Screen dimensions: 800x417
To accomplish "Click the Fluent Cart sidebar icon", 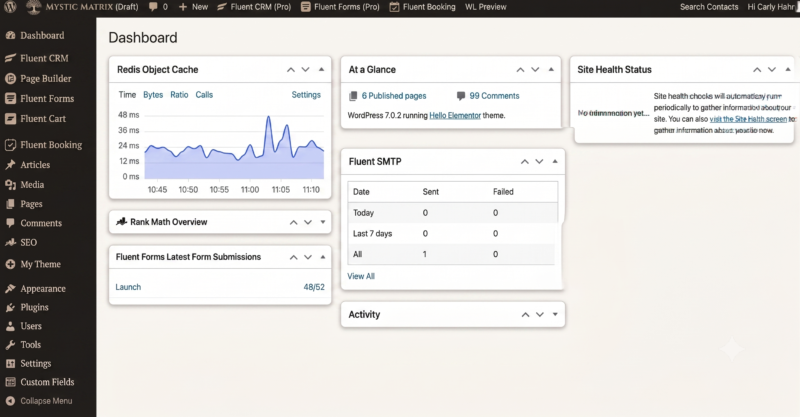I will point(10,118).
